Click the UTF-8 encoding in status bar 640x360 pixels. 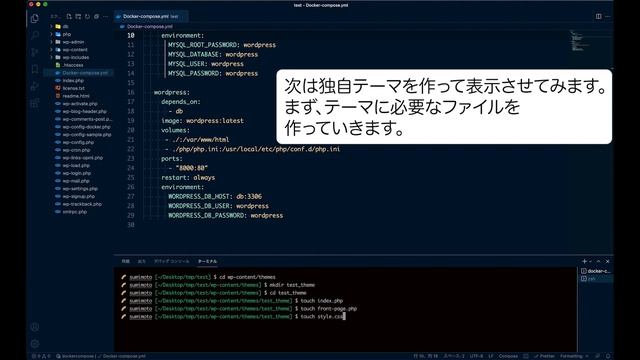tap(476, 356)
